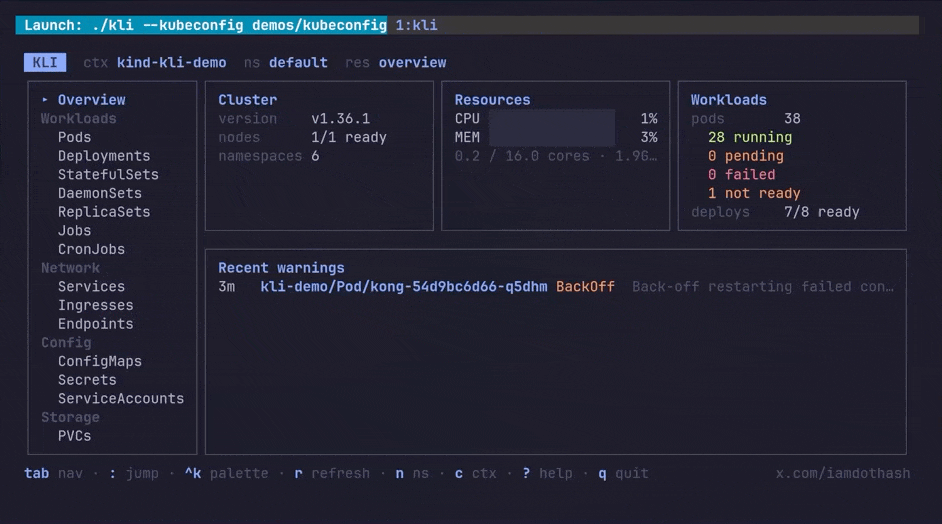The height and width of the screenshot is (524, 942).
Task: Click the Config section header
Action: point(66,342)
